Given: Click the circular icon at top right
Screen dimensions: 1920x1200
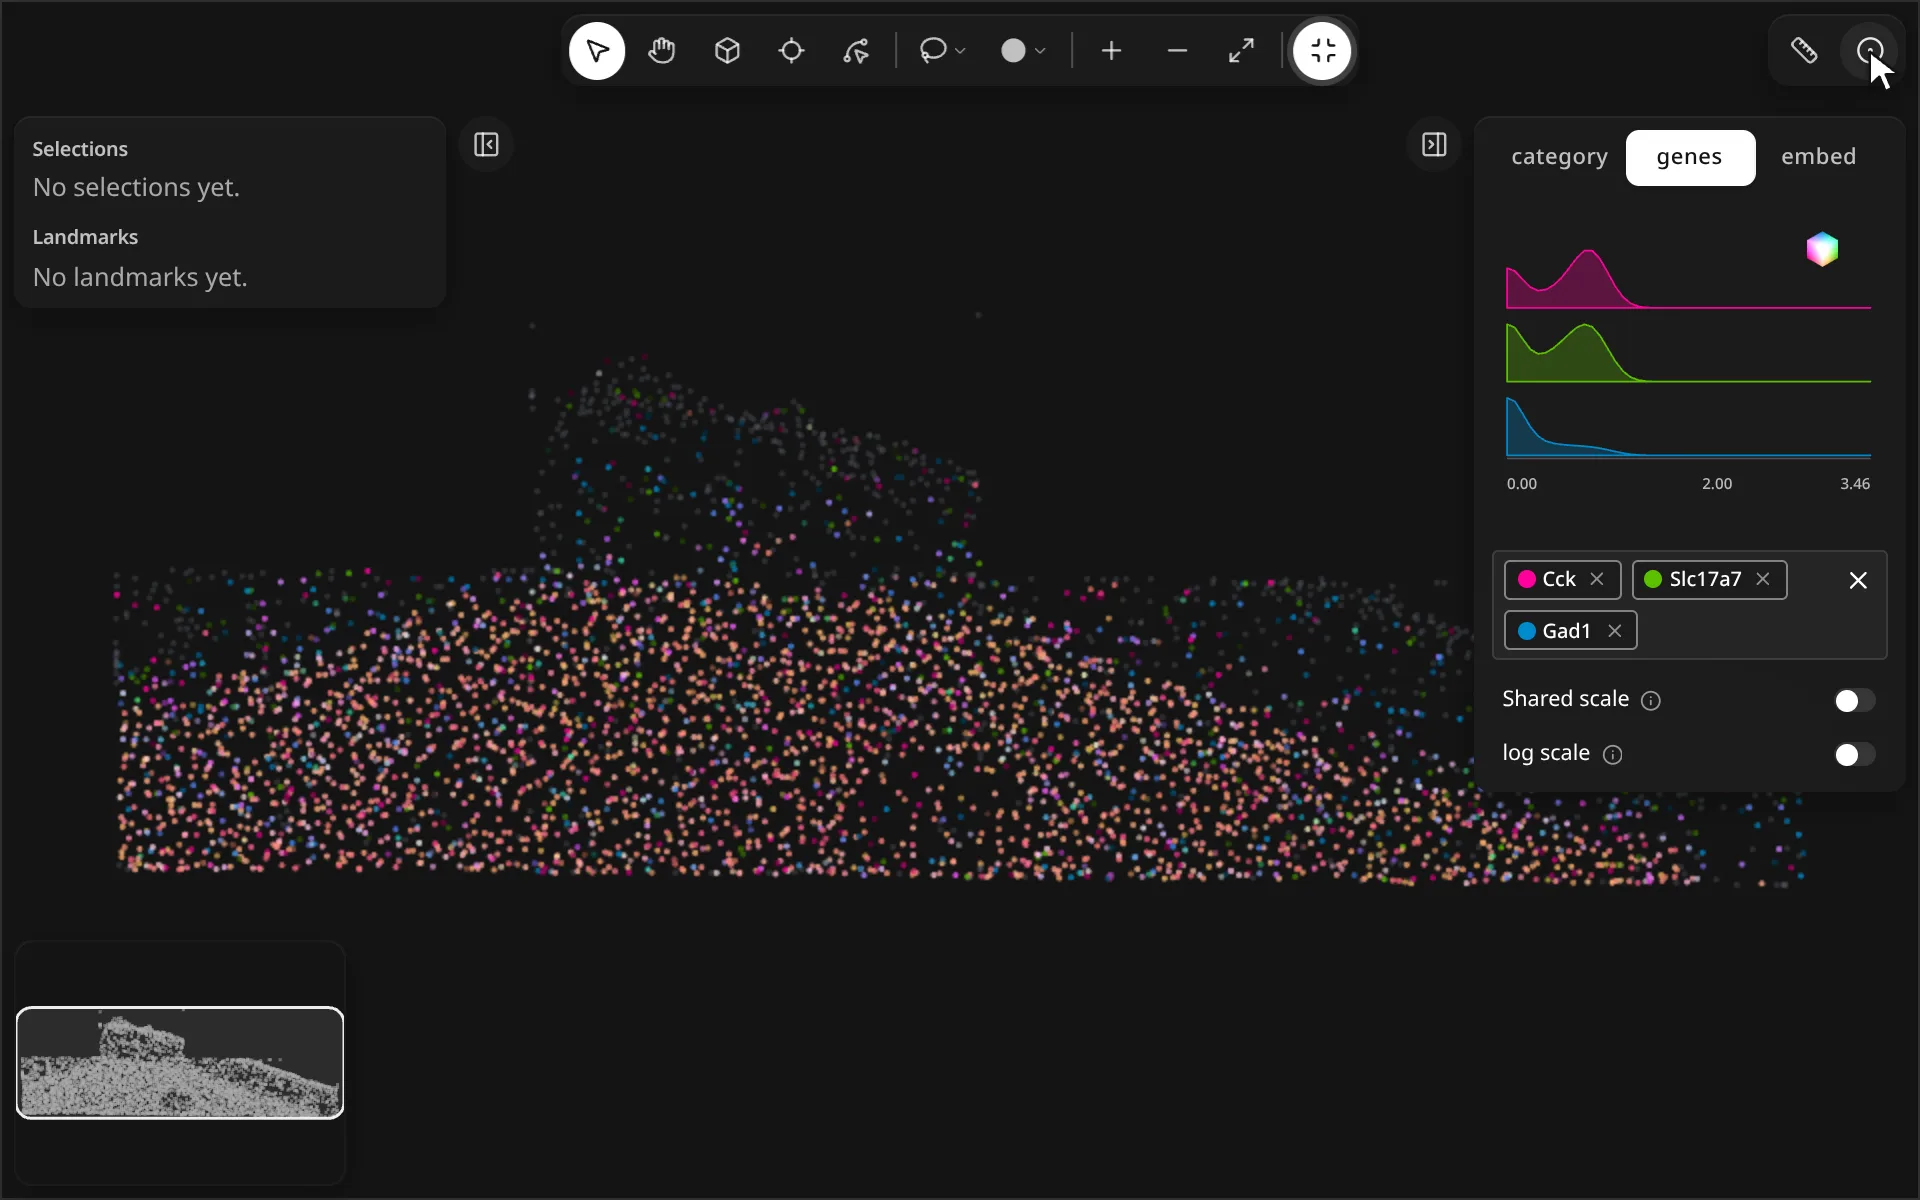Looking at the screenshot, I should (x=1869, y=51).
